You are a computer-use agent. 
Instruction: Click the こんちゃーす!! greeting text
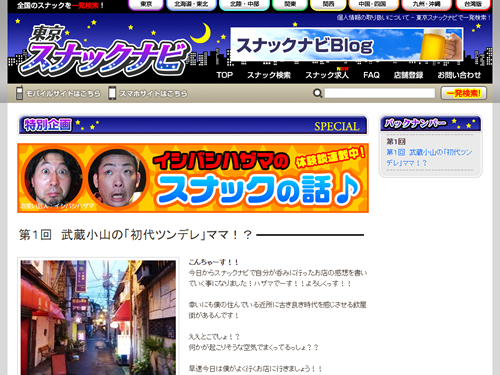(x=214, y=262)
